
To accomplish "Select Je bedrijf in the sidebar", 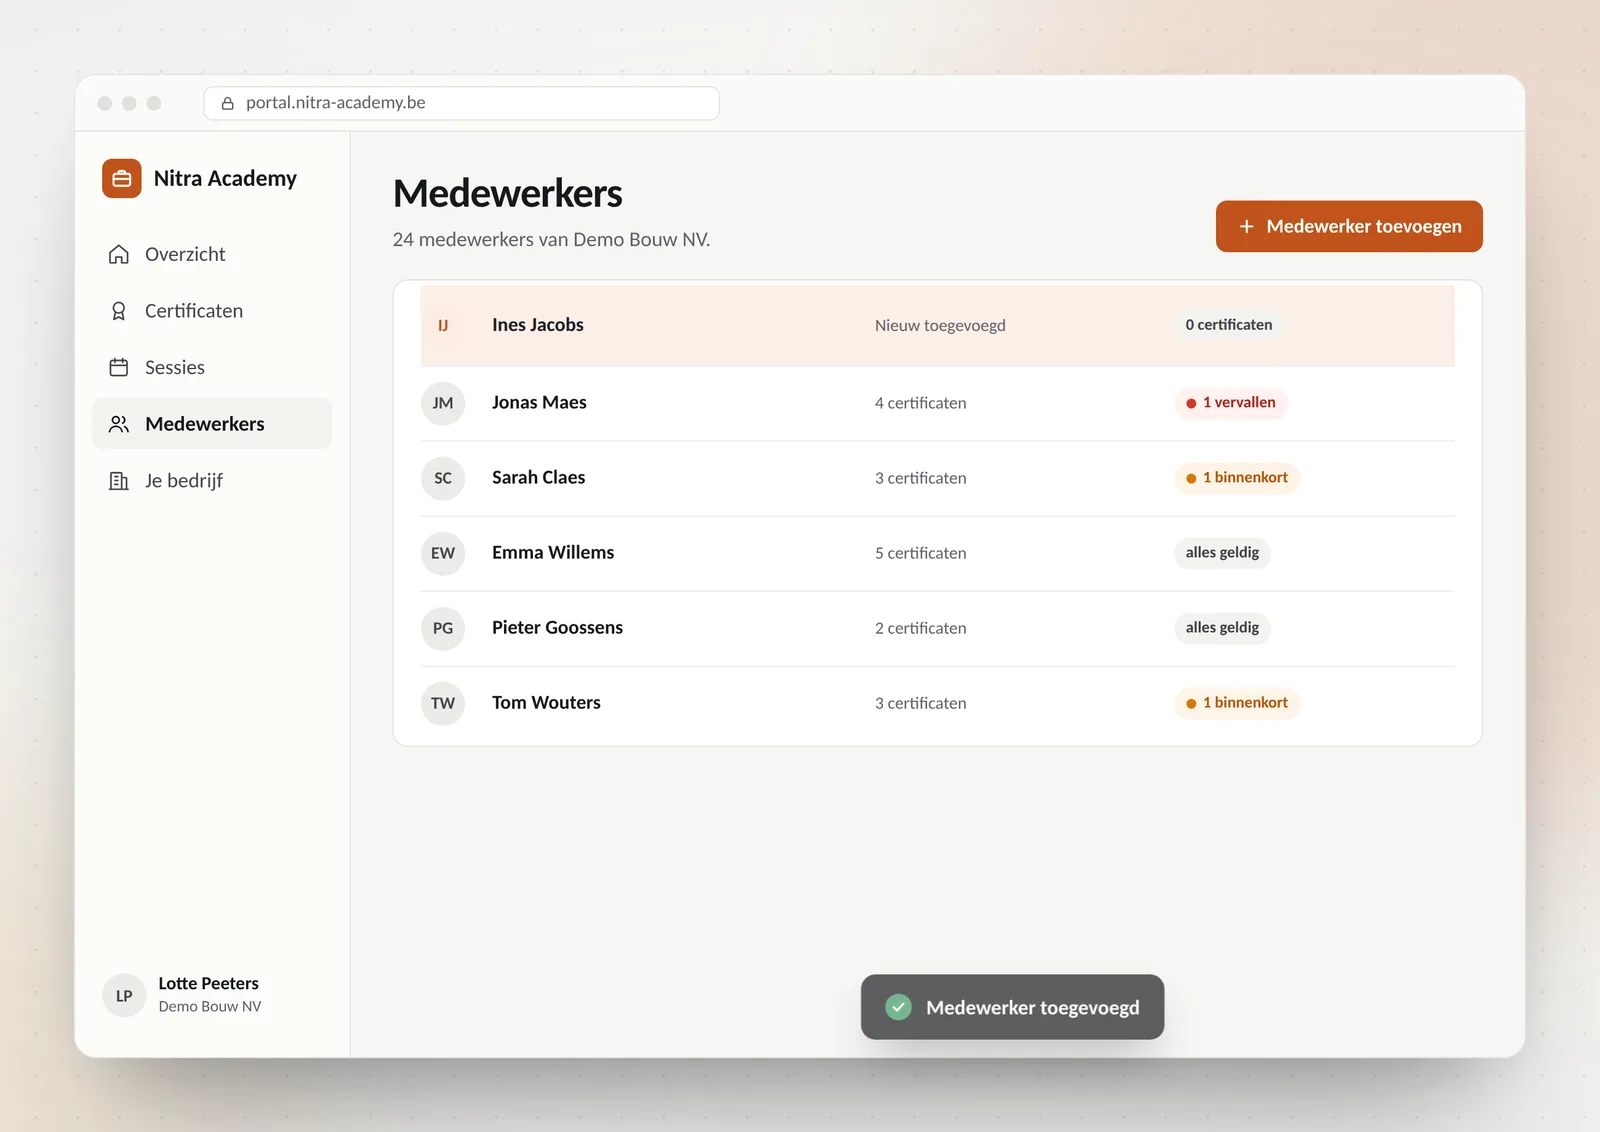I will pos(212,481).
